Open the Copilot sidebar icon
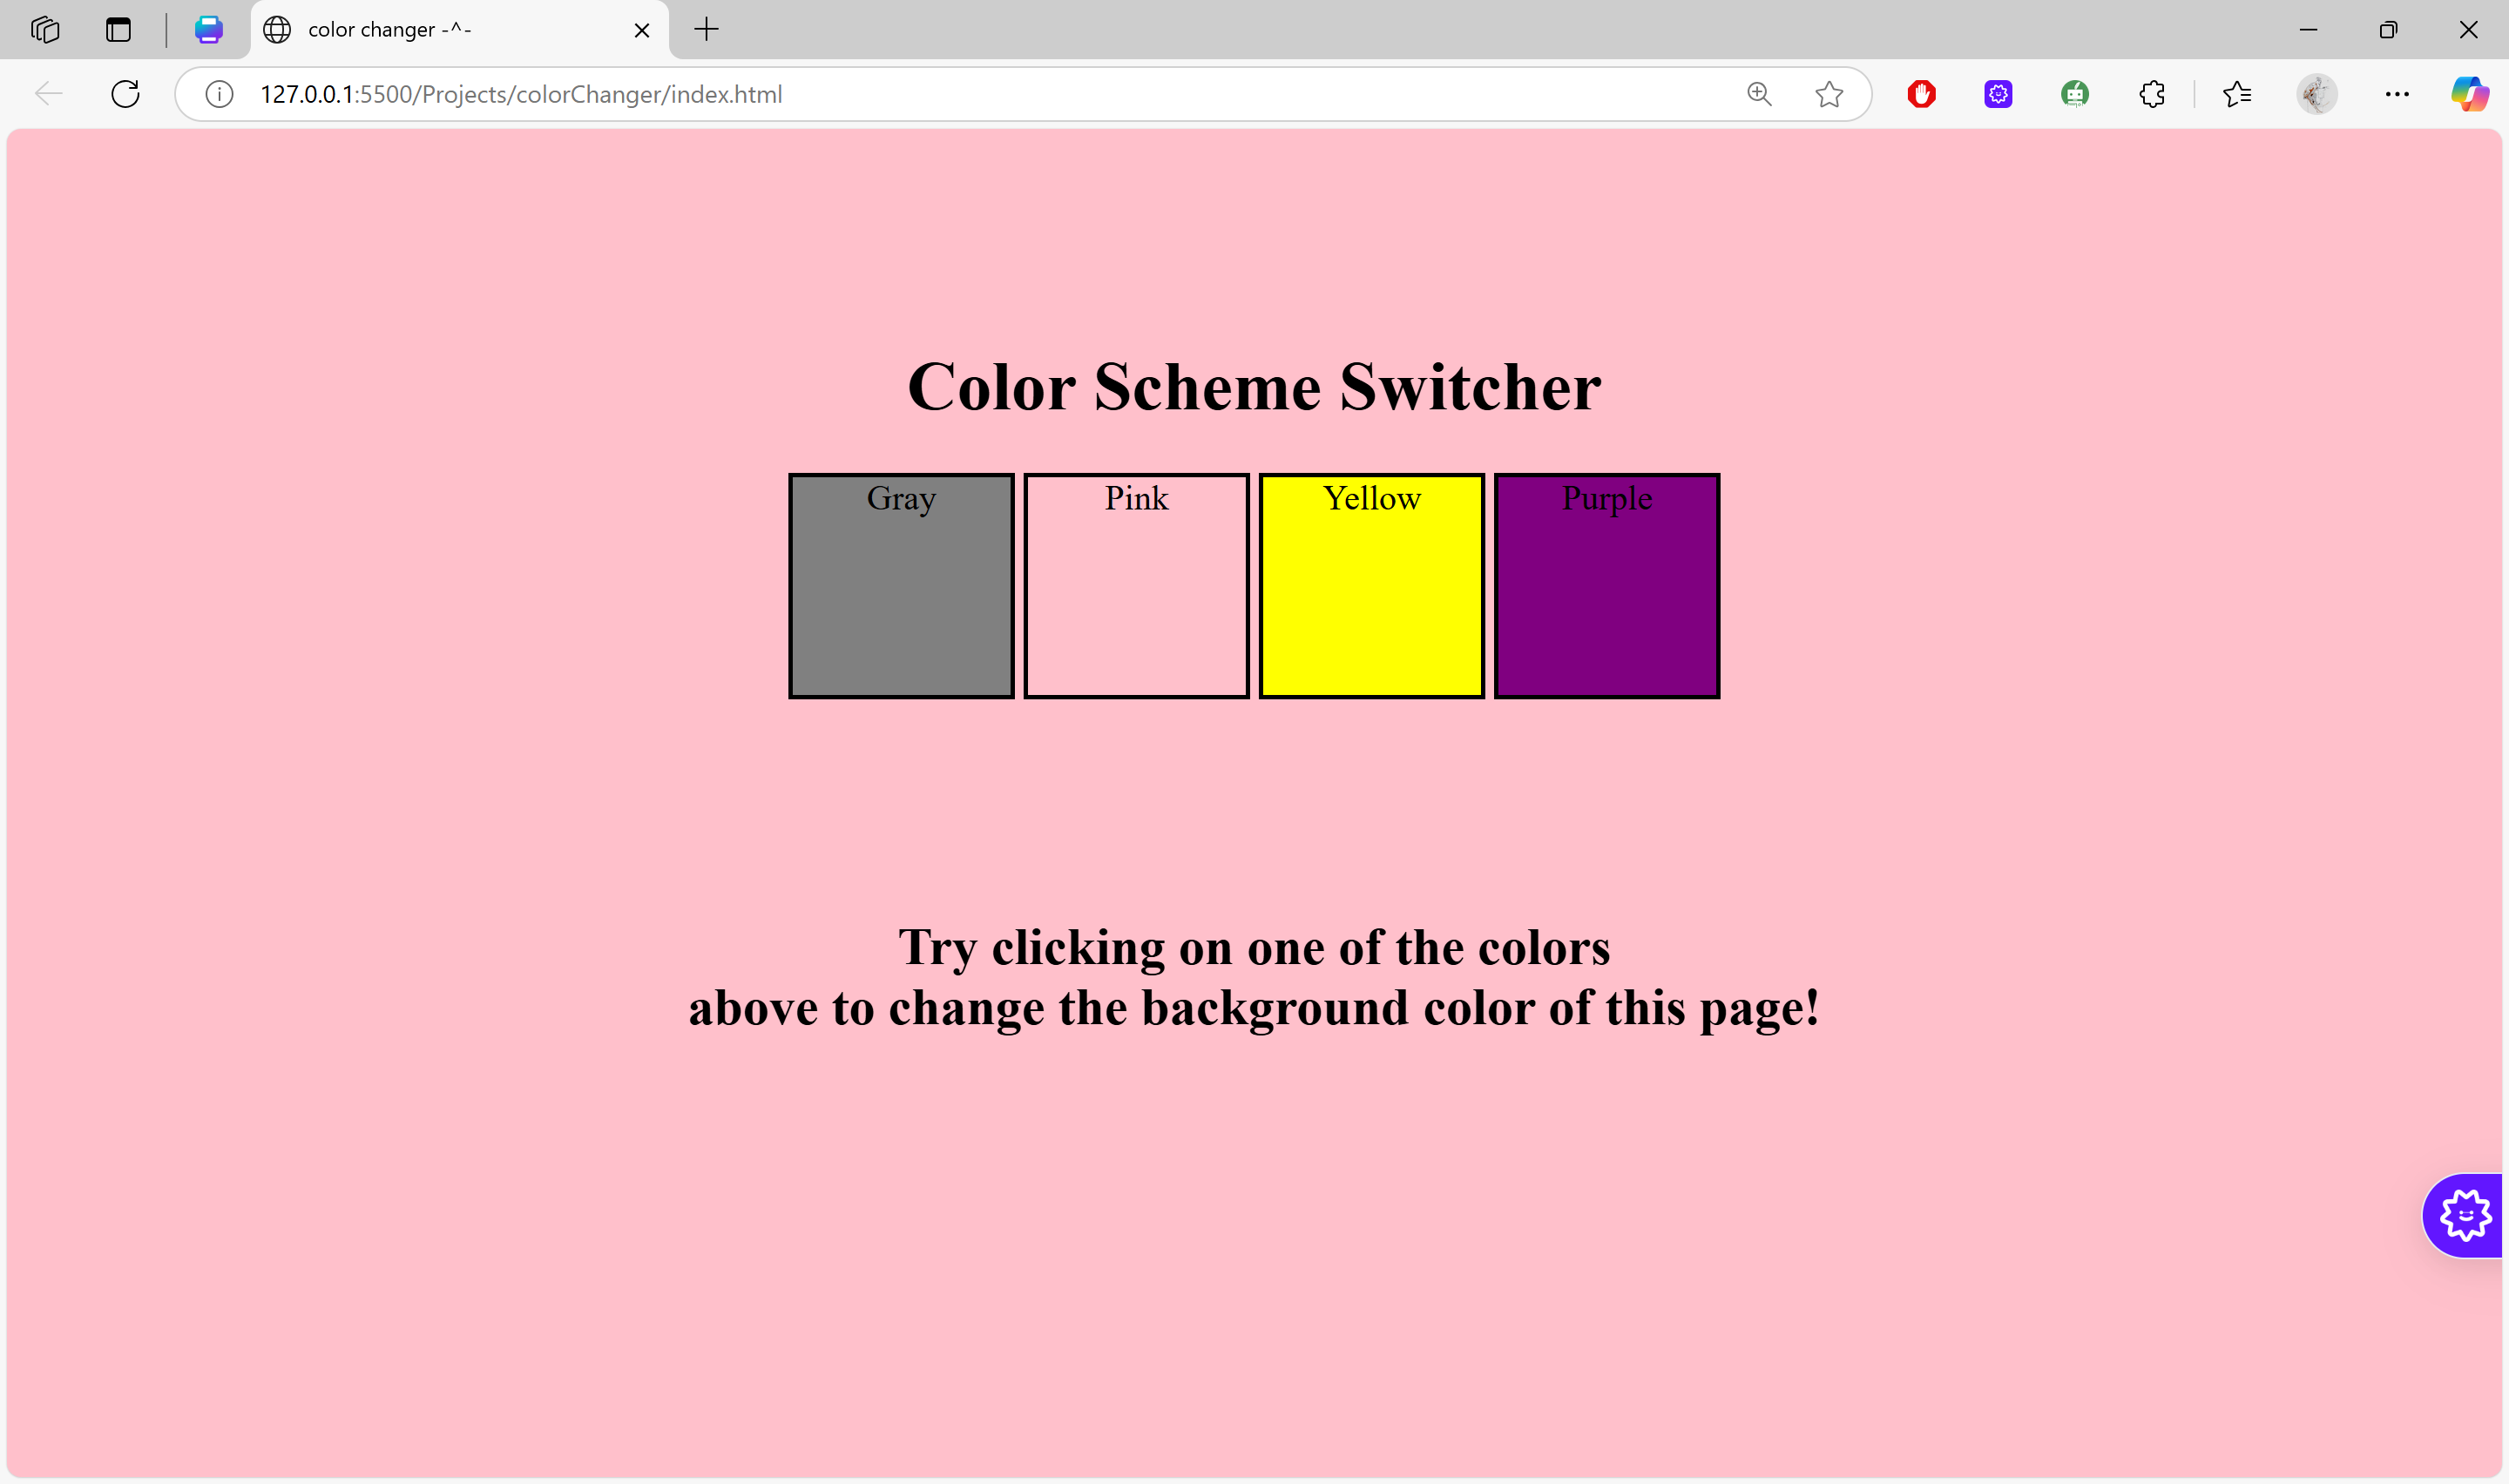Viewport: 2509px width, 1484px height. 2468,94
